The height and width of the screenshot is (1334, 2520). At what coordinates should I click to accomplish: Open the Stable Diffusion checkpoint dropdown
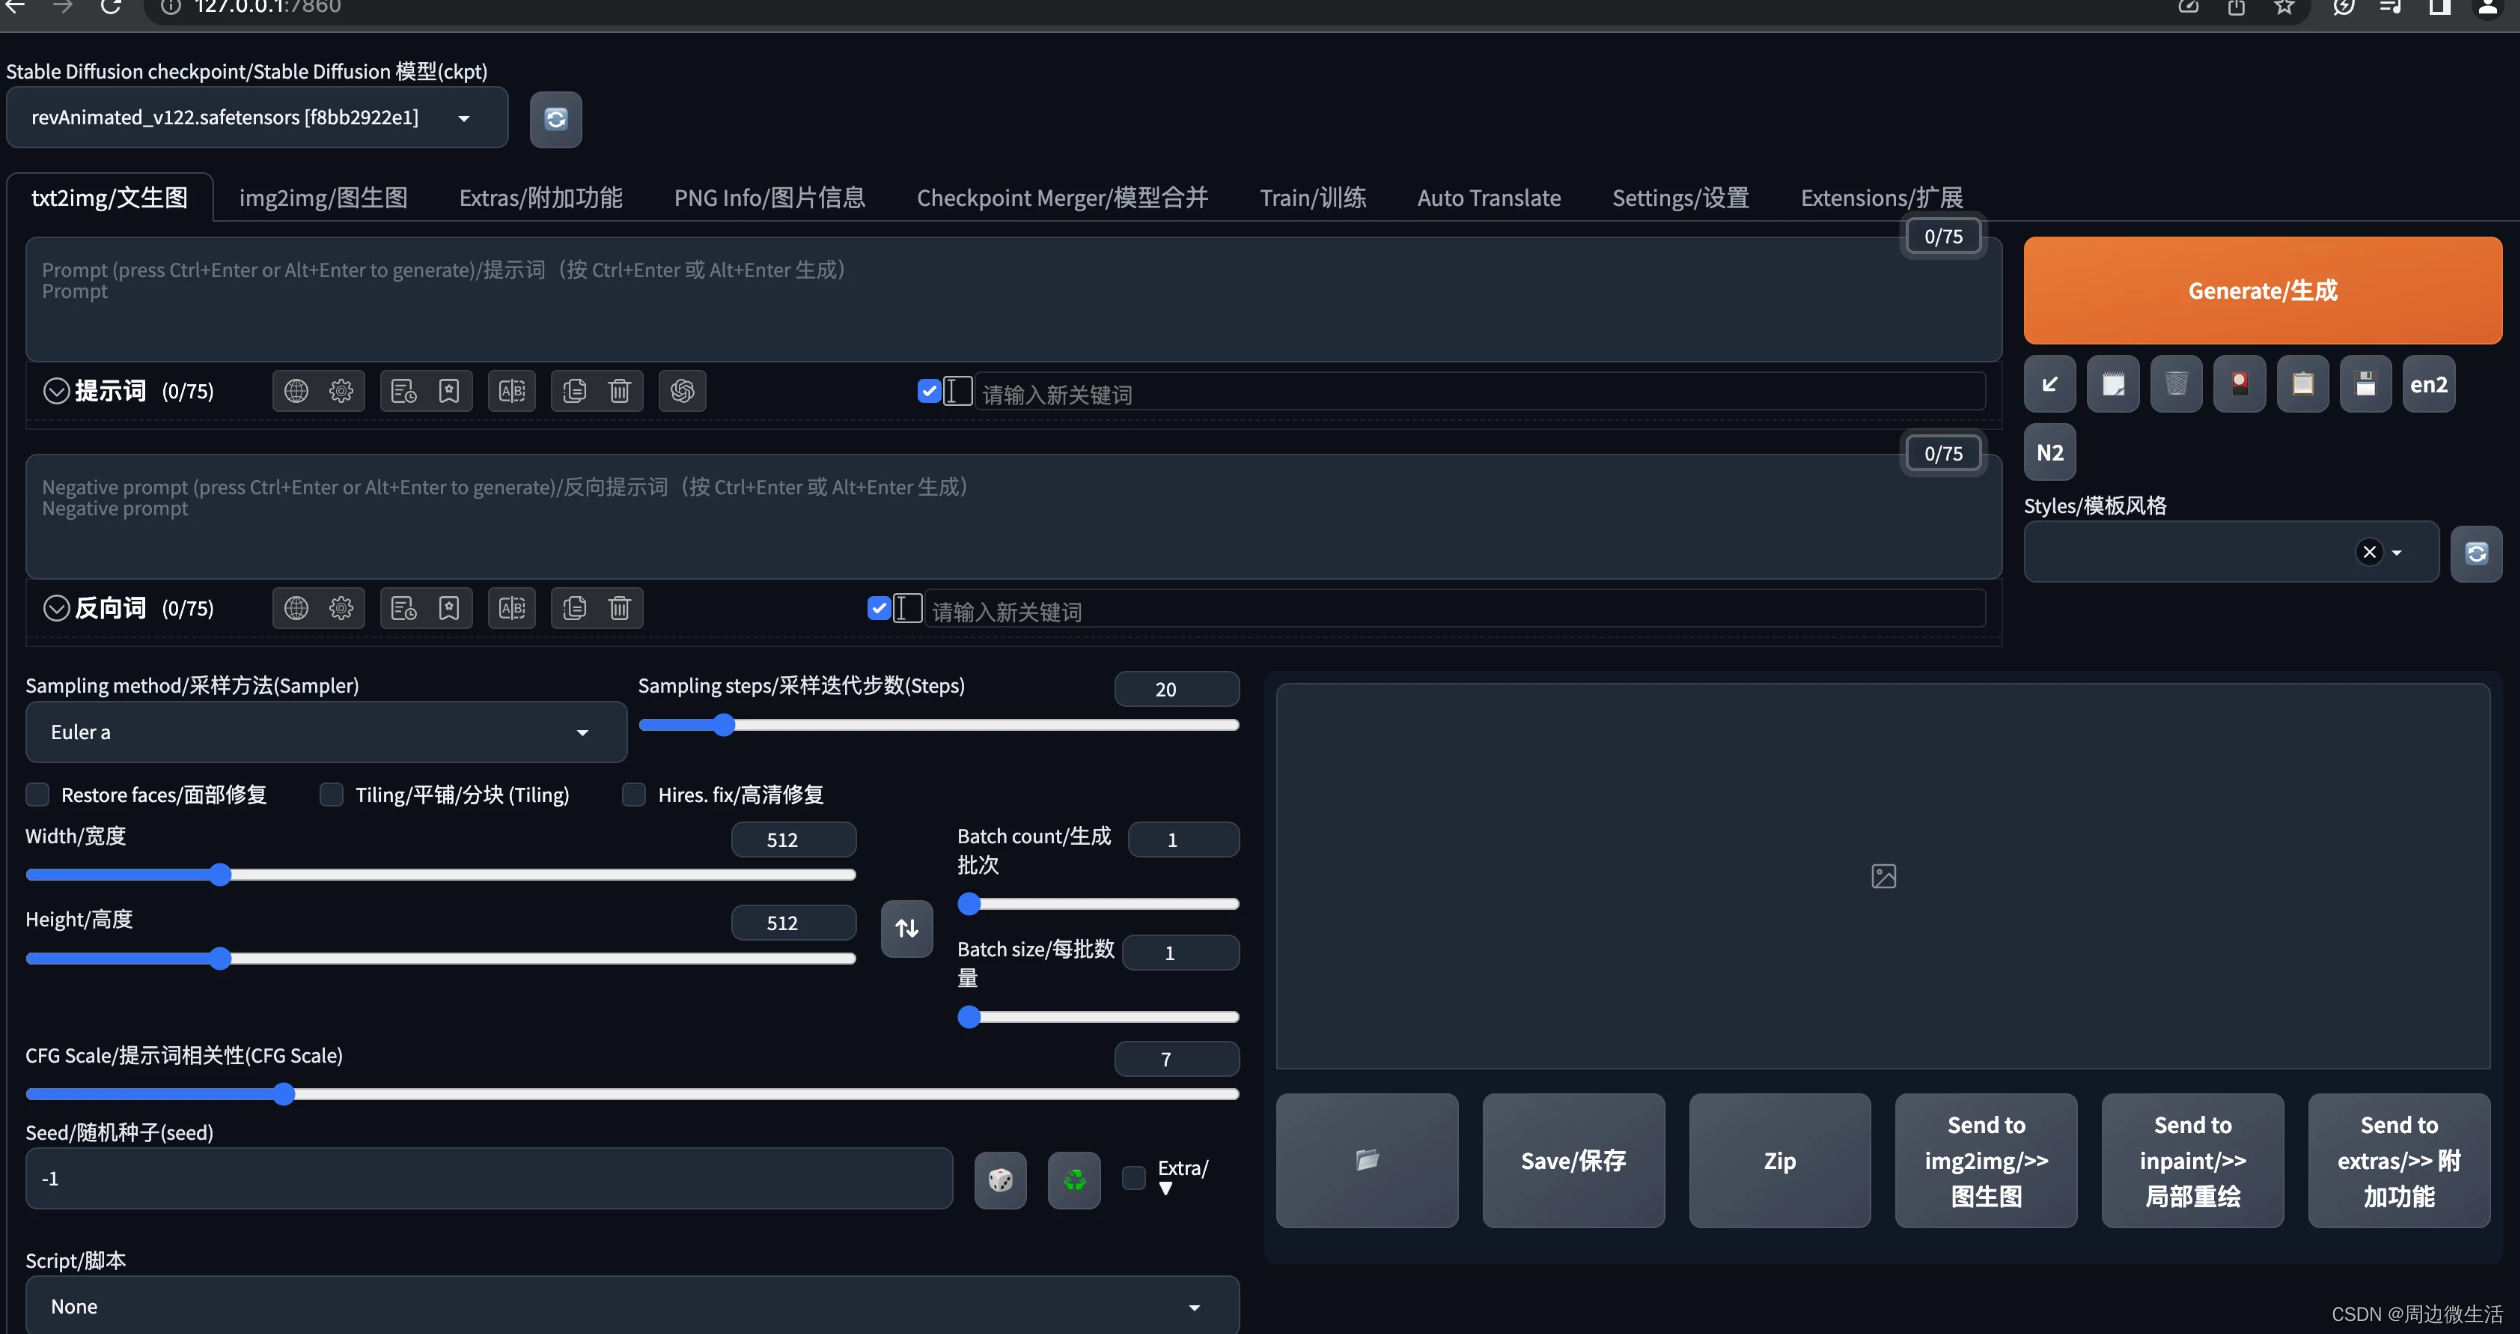(257, 118)
